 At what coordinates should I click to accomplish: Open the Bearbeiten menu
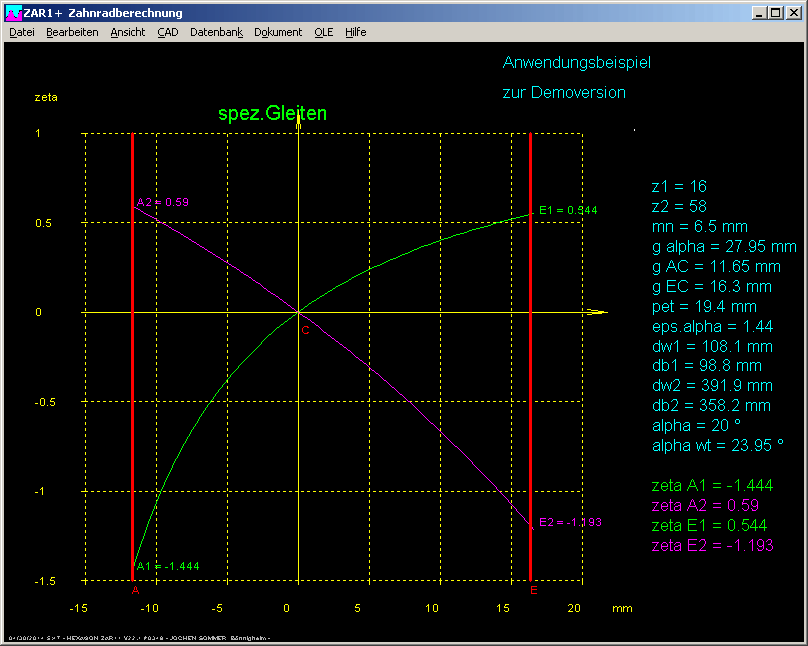pos(72,32)
